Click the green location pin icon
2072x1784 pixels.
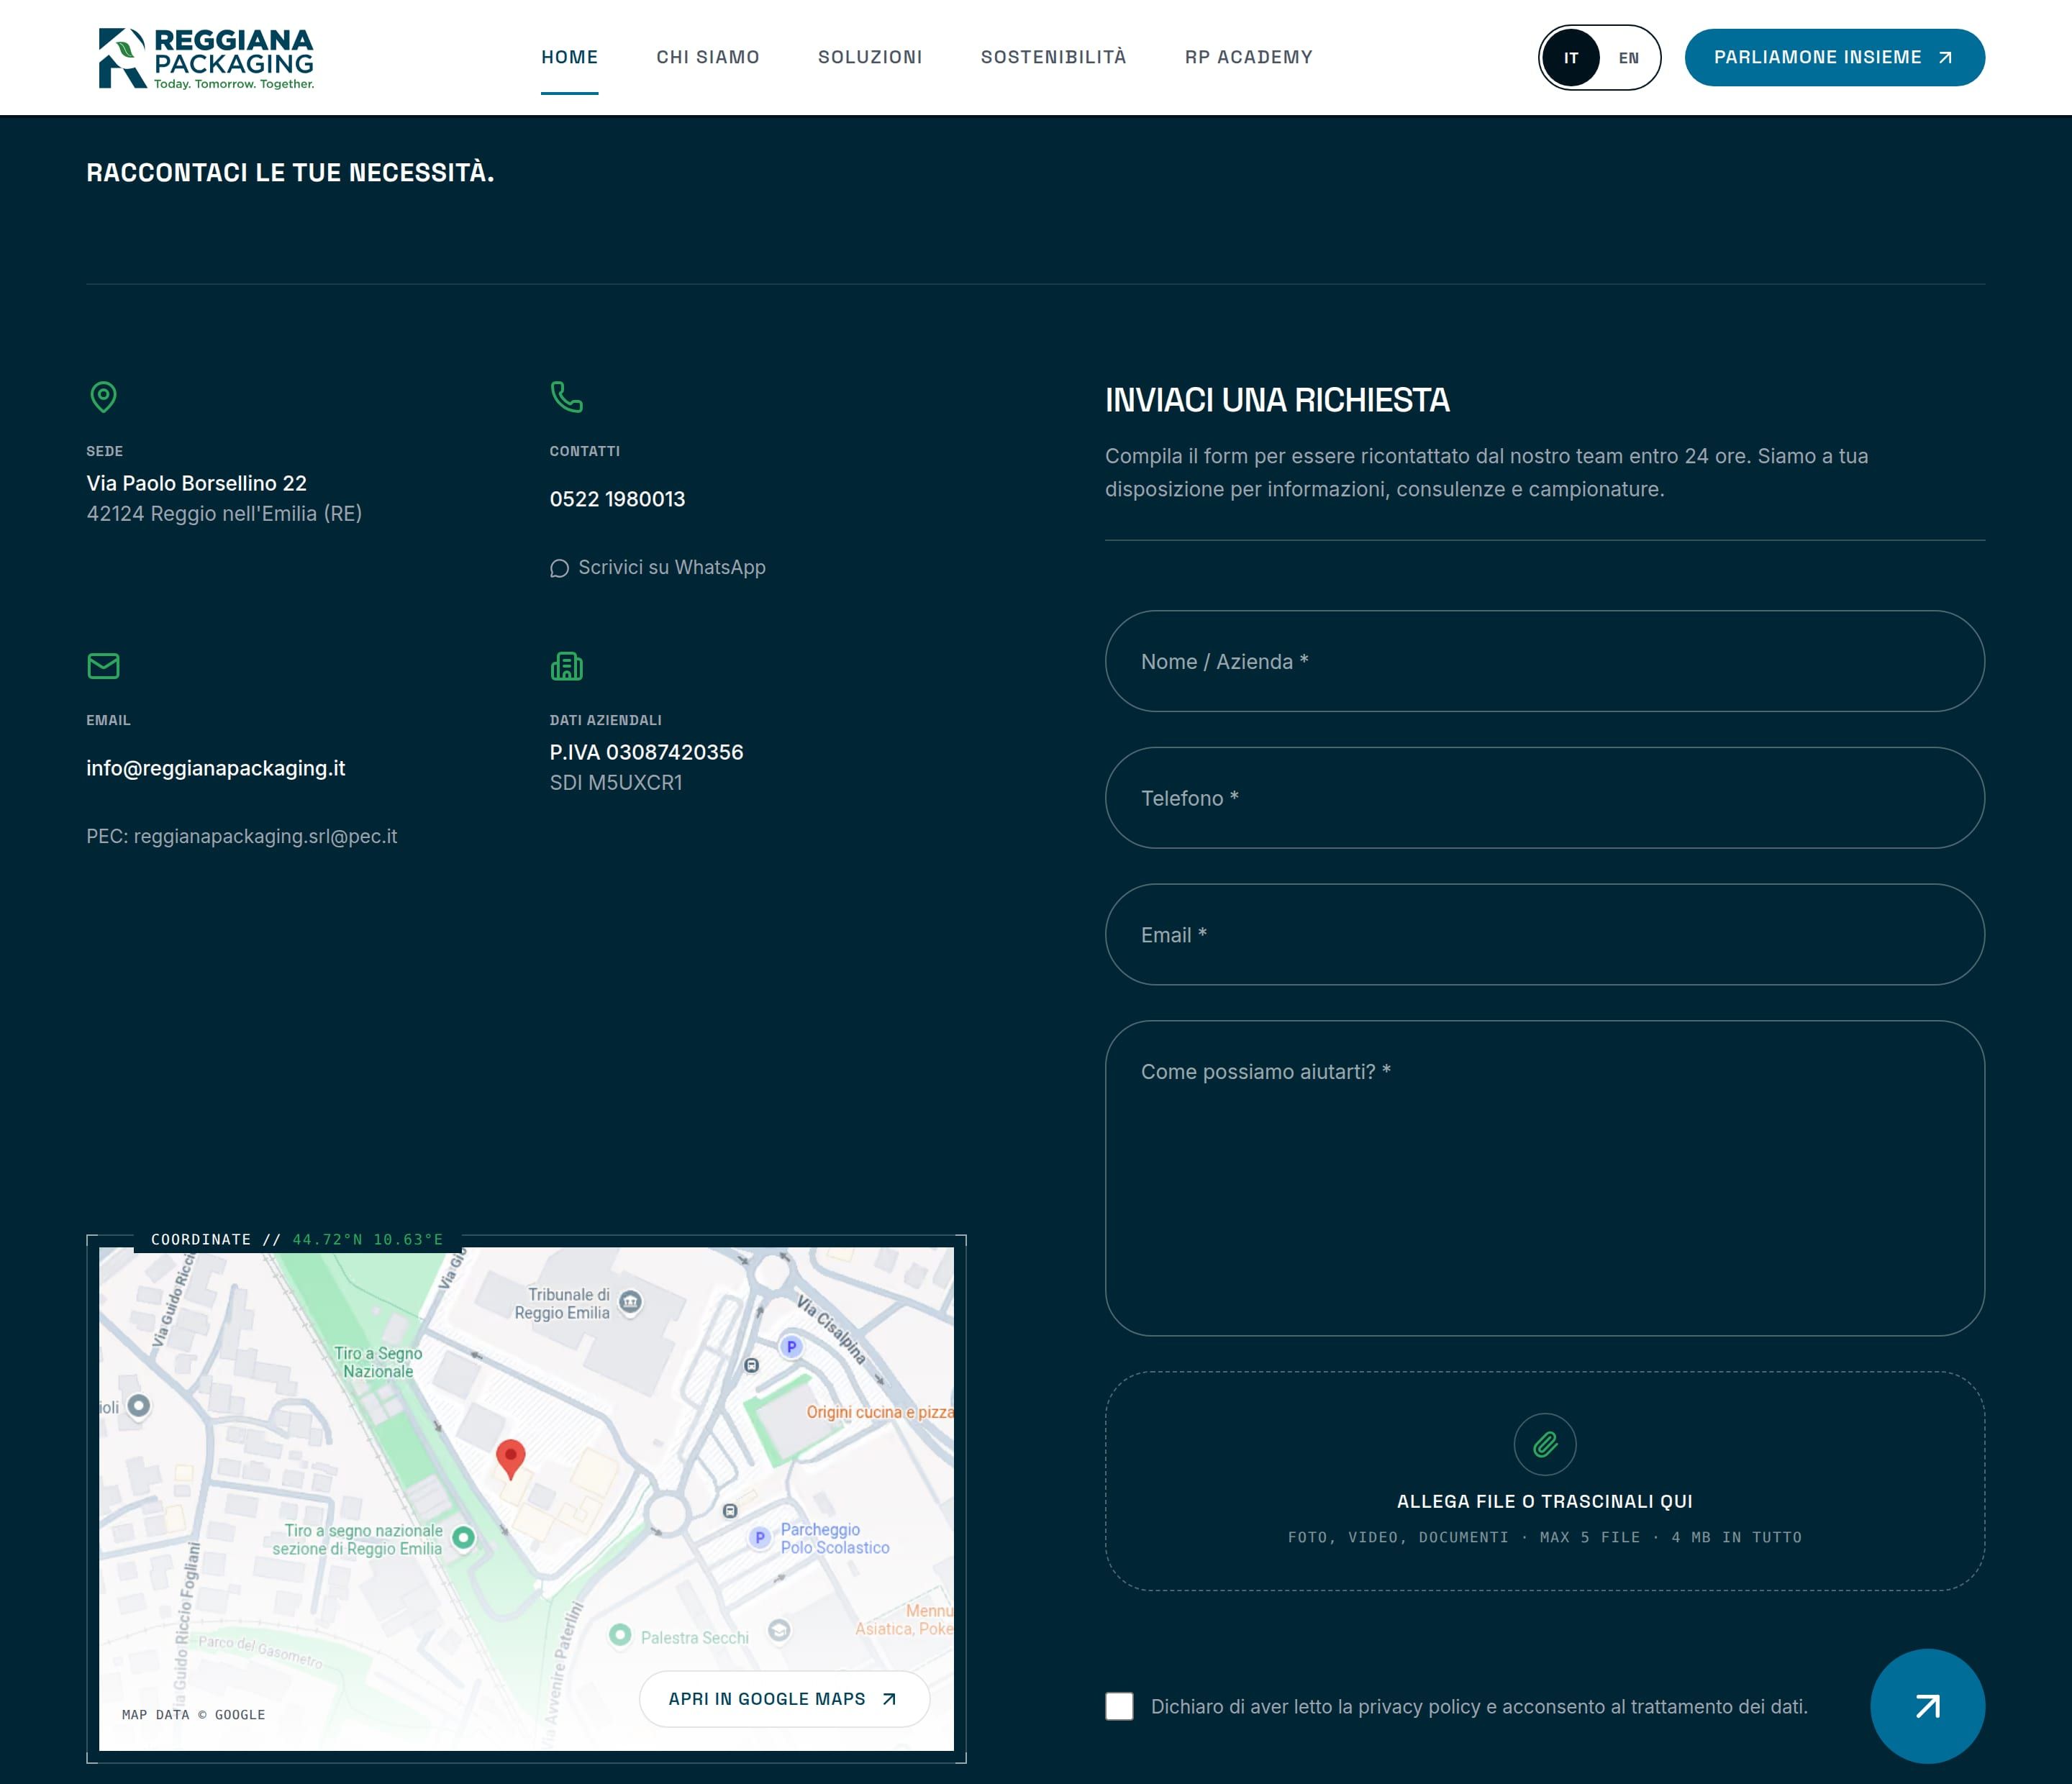[103, 397]
